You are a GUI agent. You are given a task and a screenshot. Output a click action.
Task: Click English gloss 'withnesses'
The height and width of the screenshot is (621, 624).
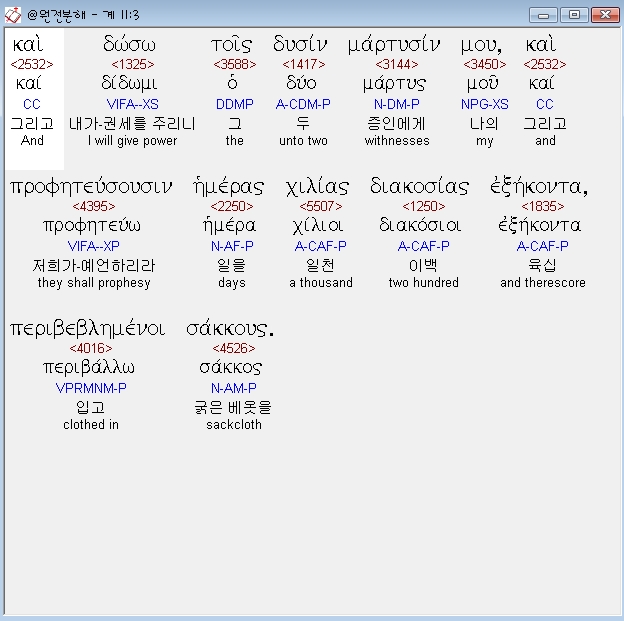[x=397, y=141]
